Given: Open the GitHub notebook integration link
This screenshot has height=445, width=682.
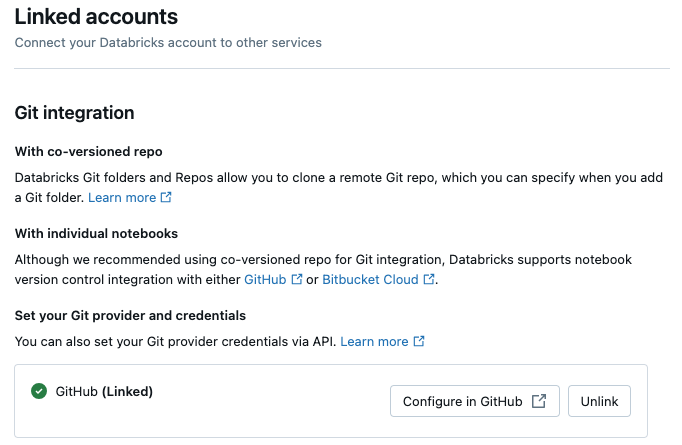Looking at the screenshot, I should (x=265, y=280).
